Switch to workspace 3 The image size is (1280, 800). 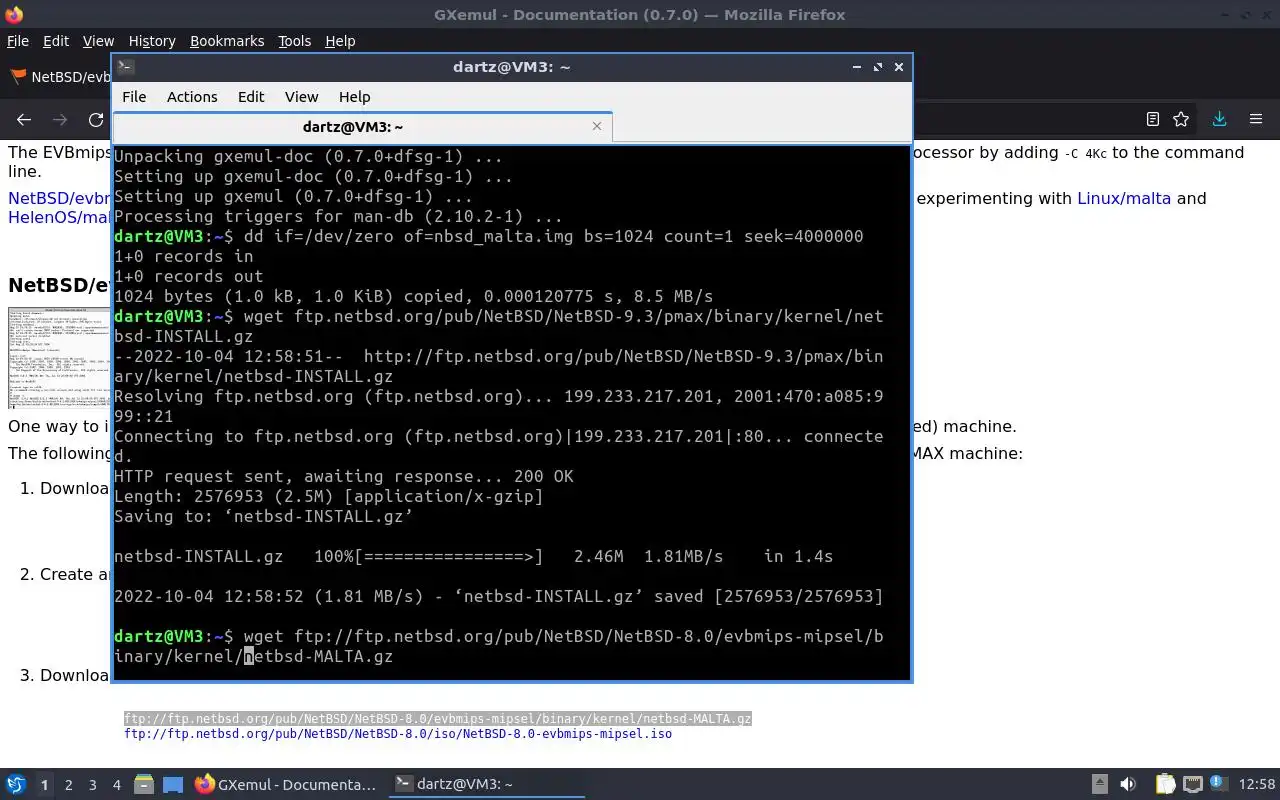(x=92, y=785)
